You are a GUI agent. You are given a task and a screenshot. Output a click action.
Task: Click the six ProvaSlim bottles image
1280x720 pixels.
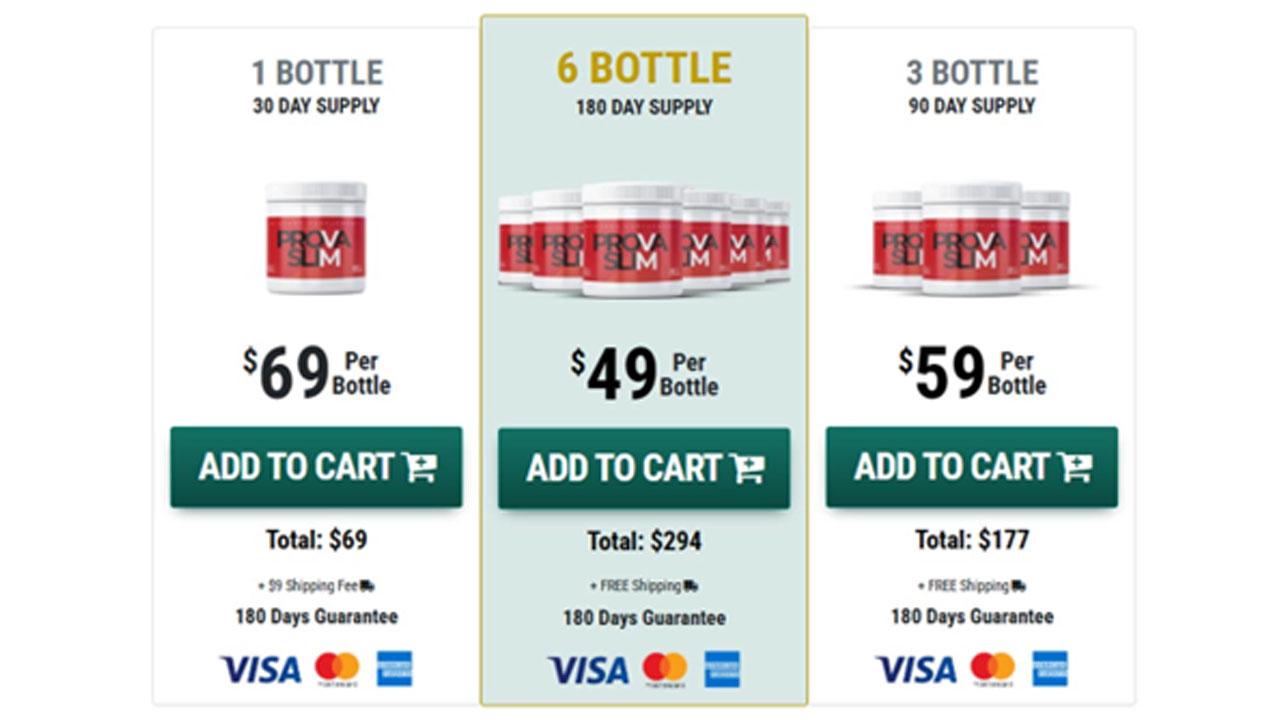pyautogui.click(x=644, y=240)
